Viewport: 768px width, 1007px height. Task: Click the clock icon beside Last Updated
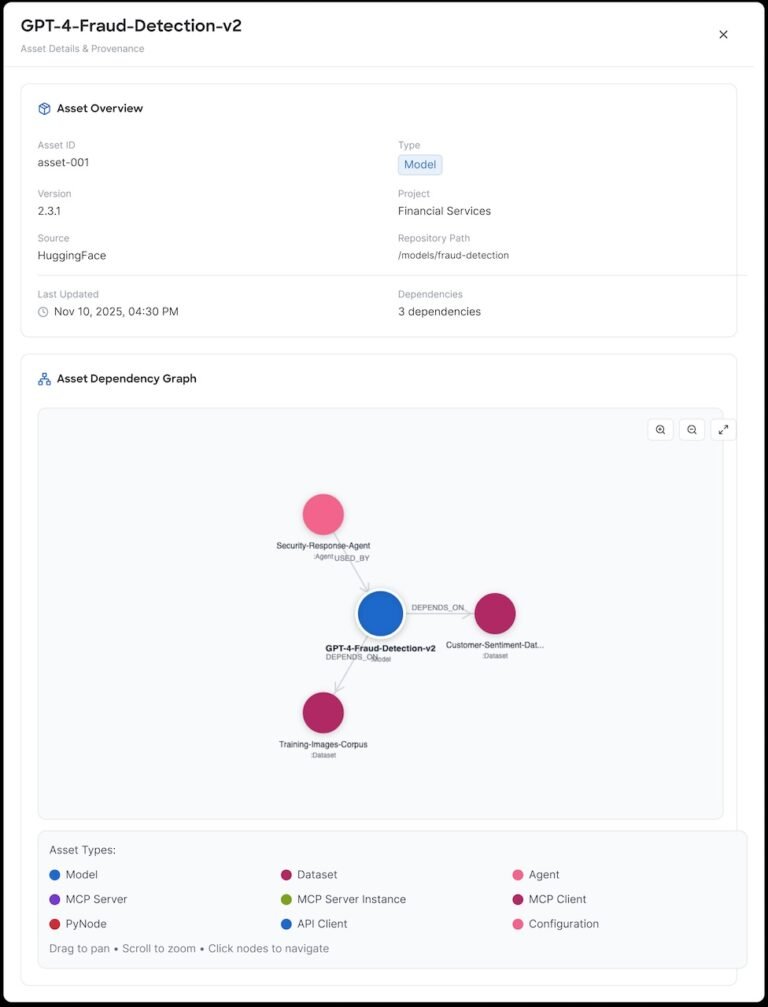coord(43,312)
